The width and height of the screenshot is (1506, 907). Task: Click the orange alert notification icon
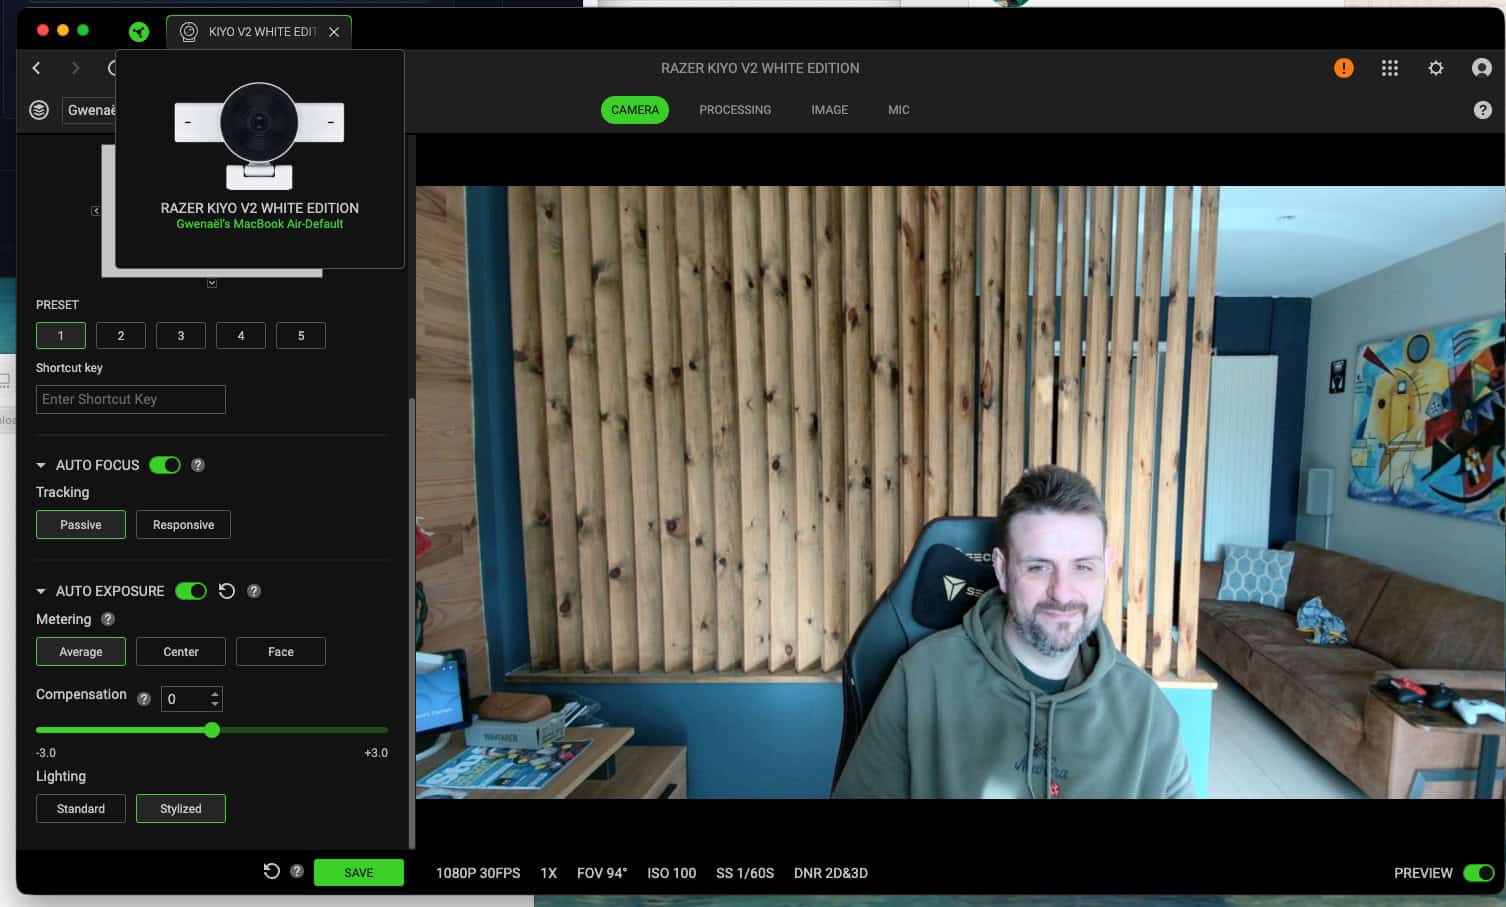(x=1343, y=68)
